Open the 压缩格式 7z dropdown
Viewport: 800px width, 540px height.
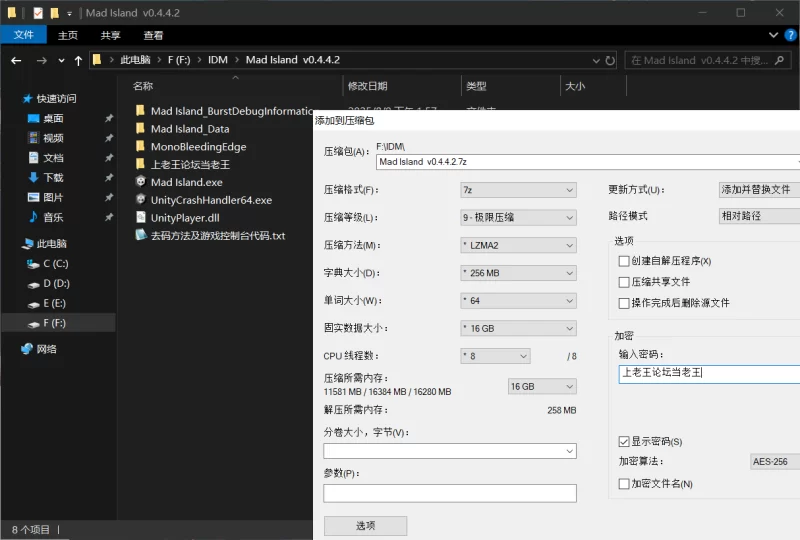518,190
